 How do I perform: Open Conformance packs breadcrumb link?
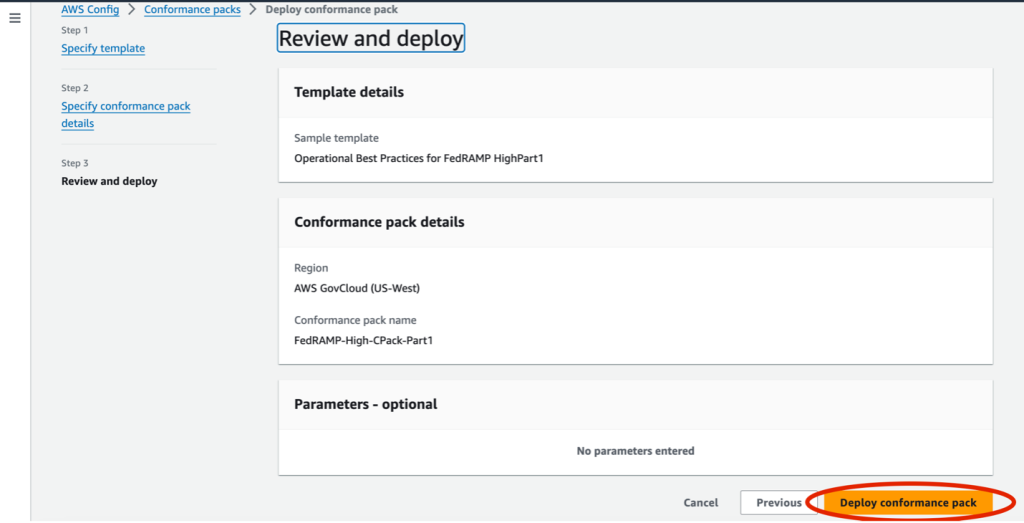pos(192,10)
